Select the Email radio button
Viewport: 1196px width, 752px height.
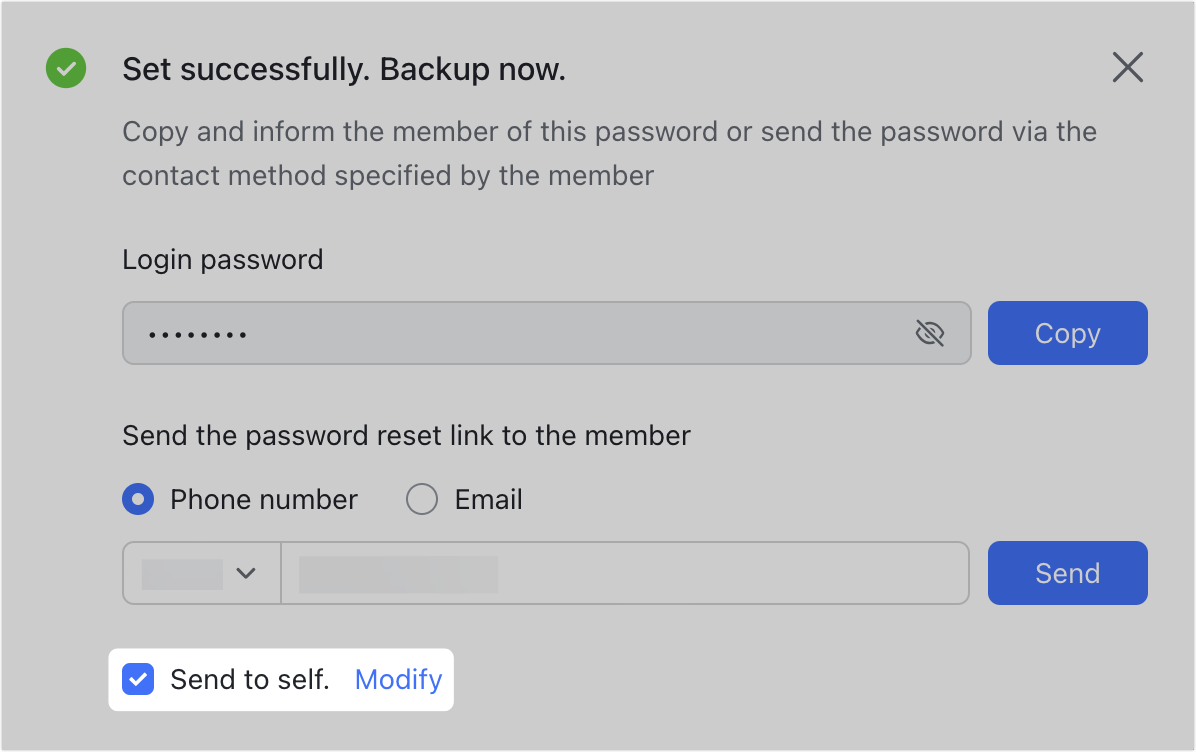tap(422, 499)
